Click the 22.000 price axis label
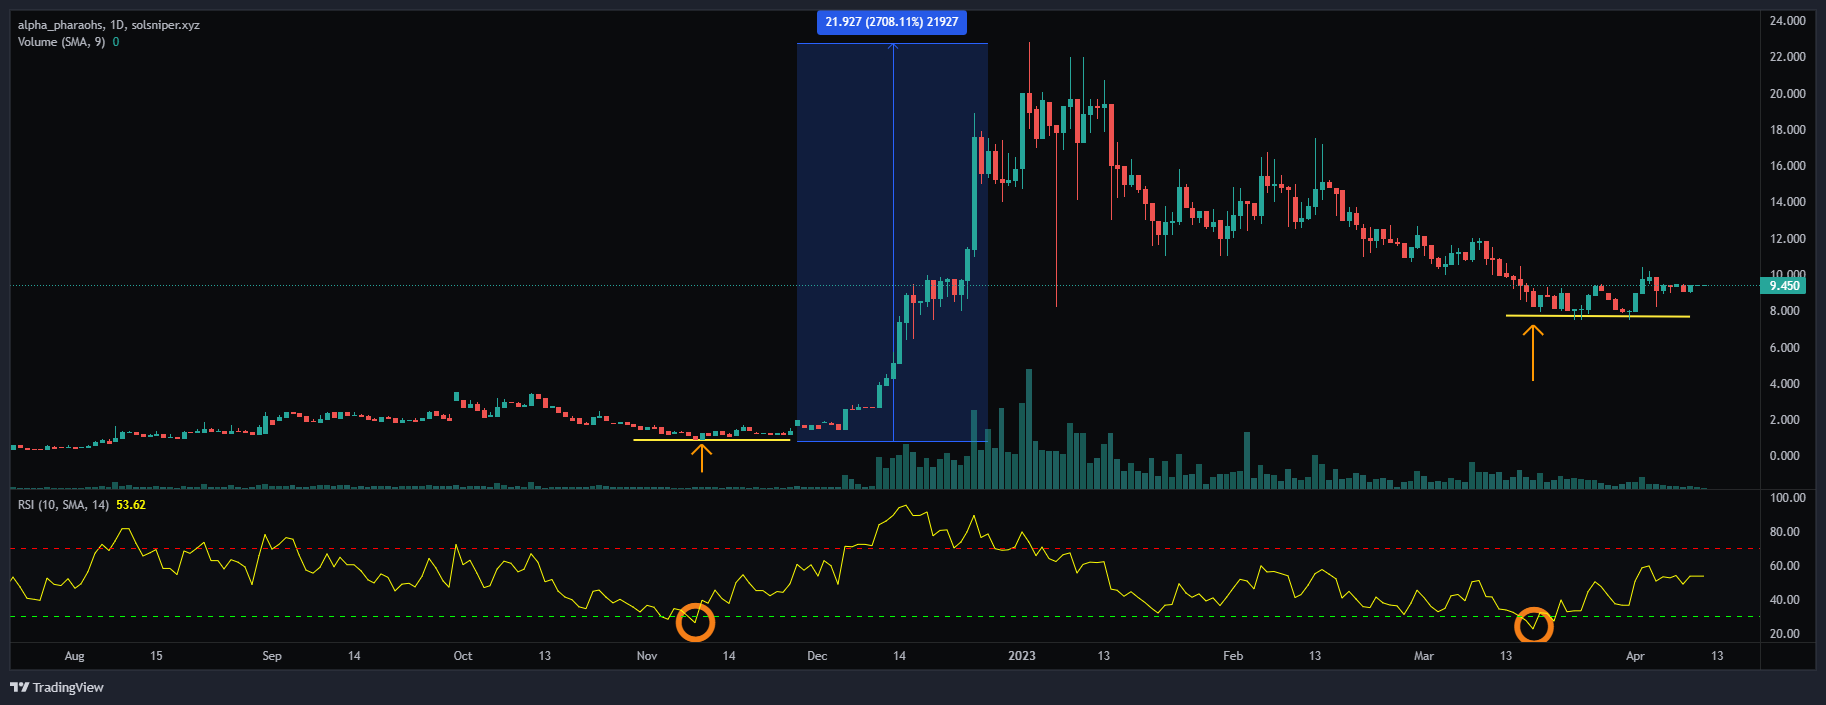 tap(1787, 57)
